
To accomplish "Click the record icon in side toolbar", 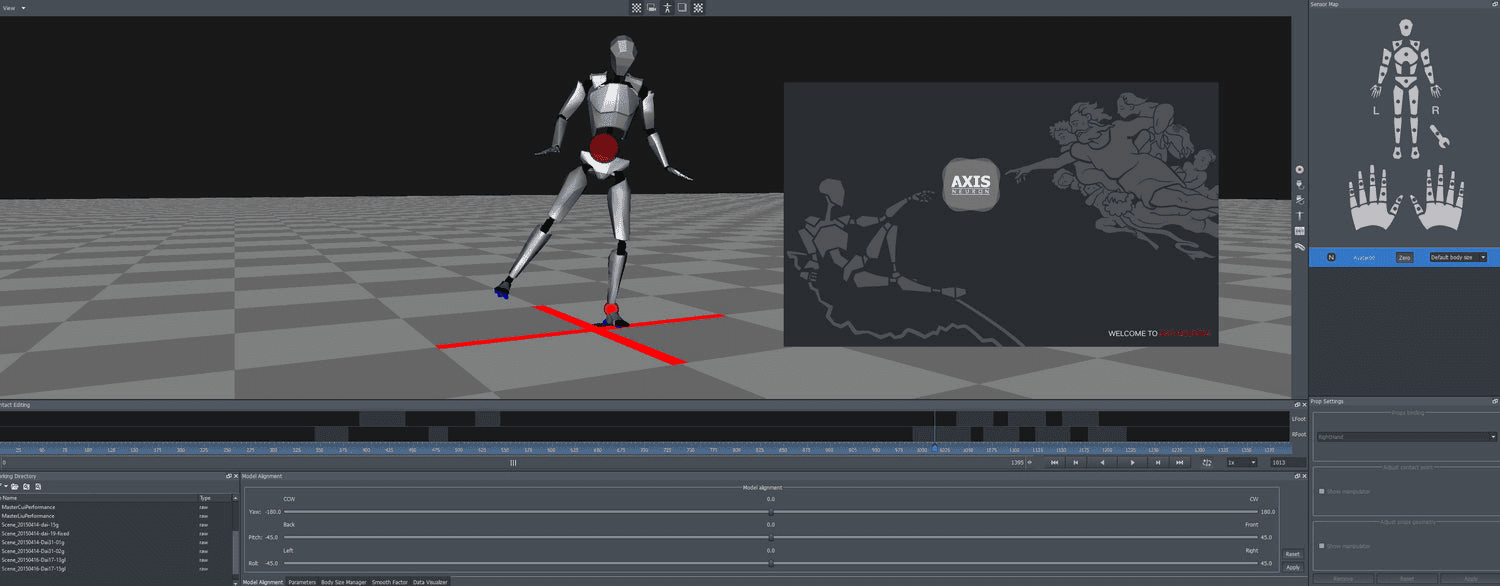I will tap(1299, 170).
